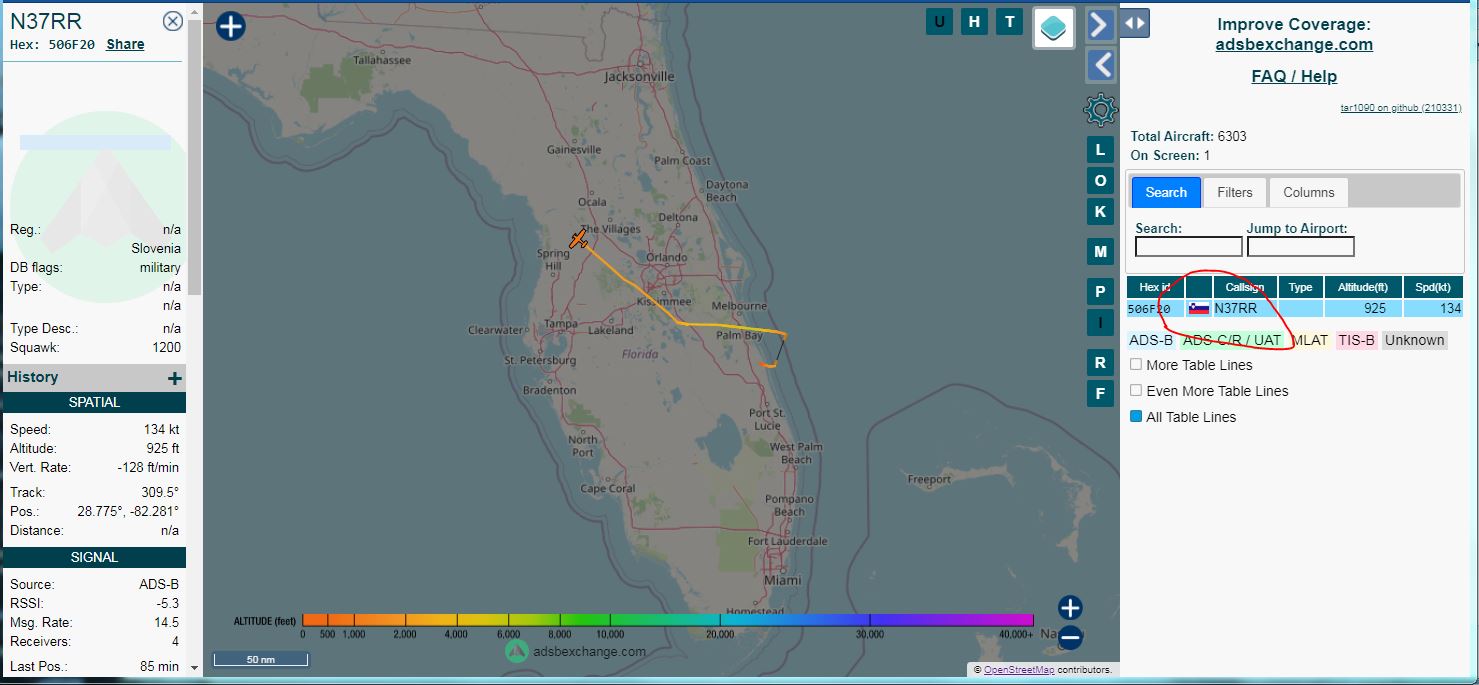1479x685 pixels.
Task: Open the FAQ / Help link
Action: pyautogui.click(x=1294, y=76)
